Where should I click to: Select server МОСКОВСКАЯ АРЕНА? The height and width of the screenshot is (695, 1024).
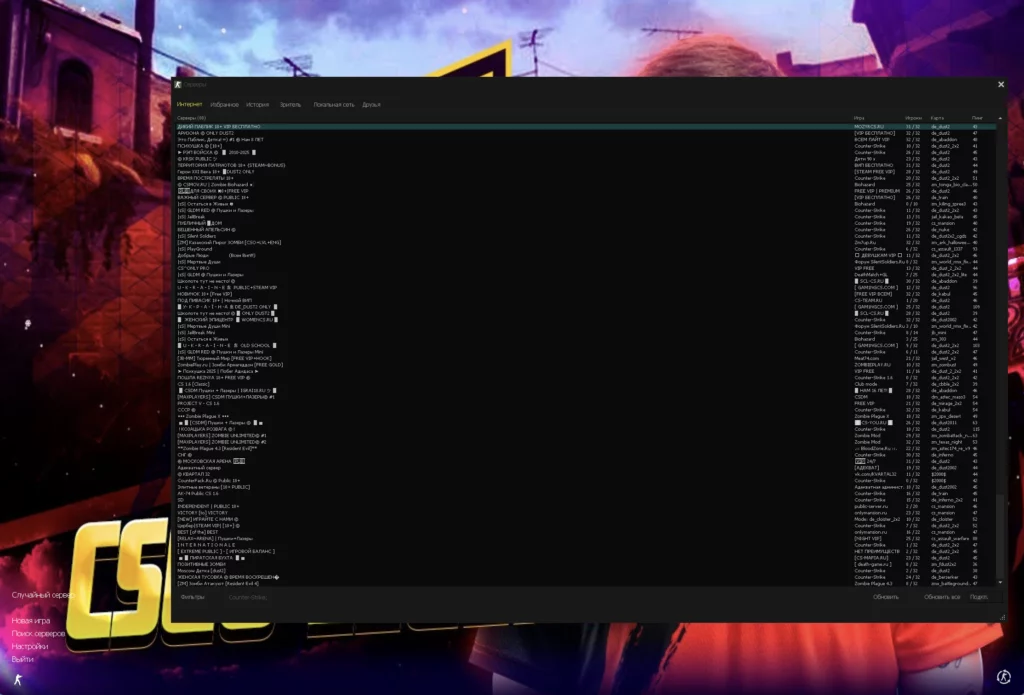point(586,461)
